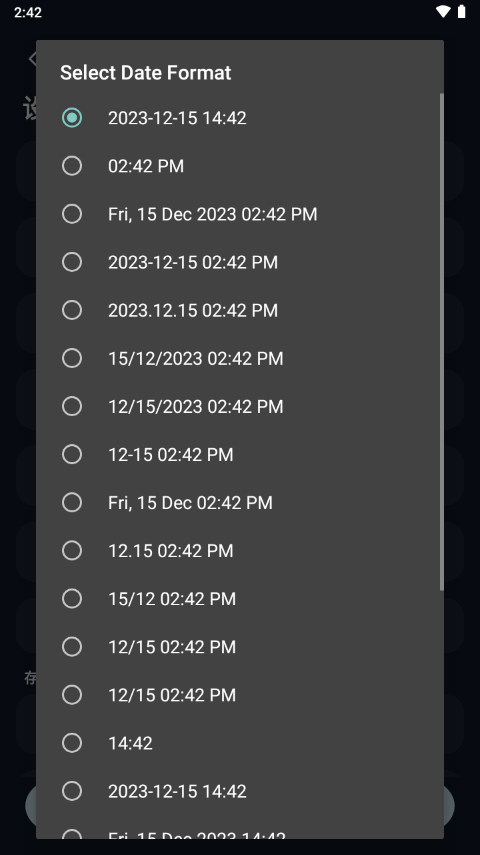
Task: Pick the 2023-12-15 02:42 PM option
Action: 239,262
